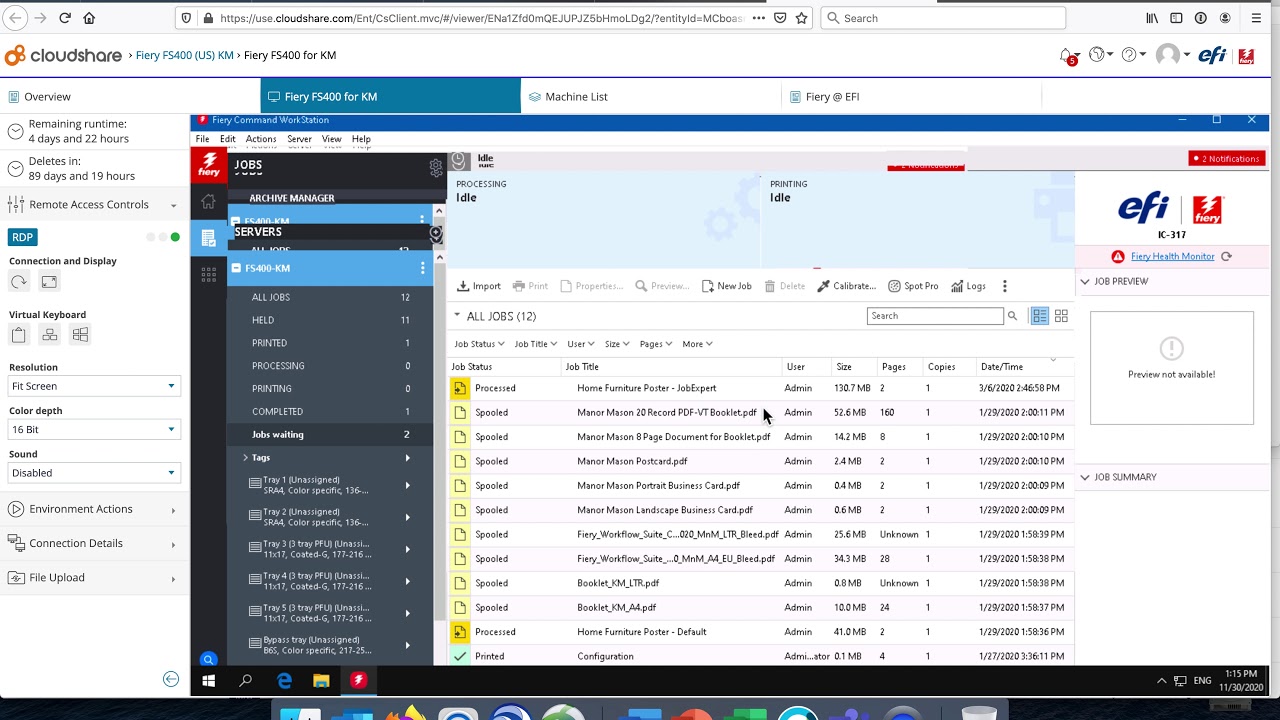Open the Color depth 16 Bit dropdown

pos(94,429)
